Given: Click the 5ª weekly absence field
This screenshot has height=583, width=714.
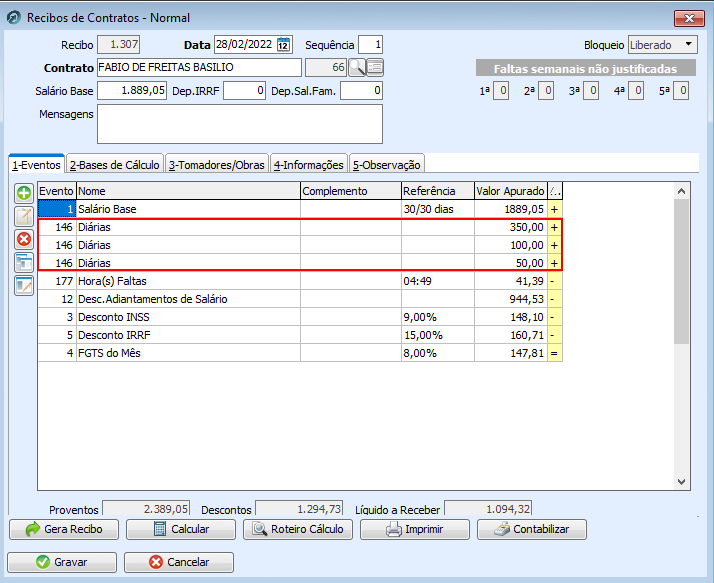Looking at the screenshot, I should coord(681,91).
